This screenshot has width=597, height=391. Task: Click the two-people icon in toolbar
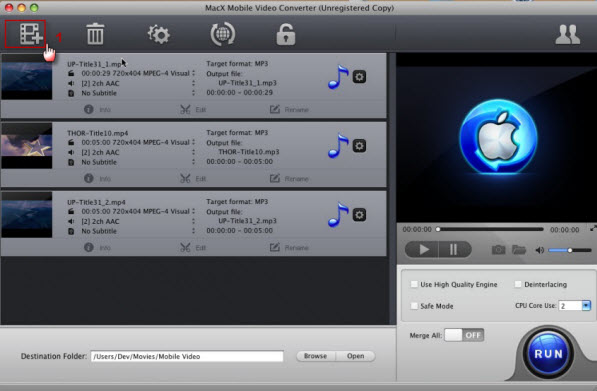click(567, 35)
